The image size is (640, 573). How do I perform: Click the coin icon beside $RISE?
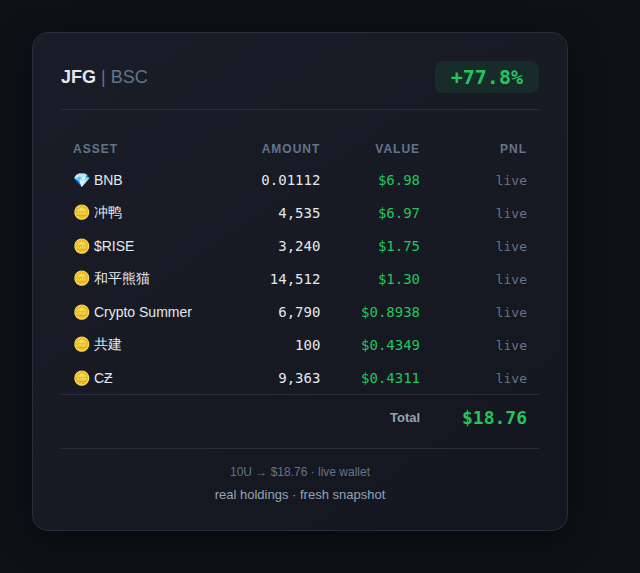pos(81,246)
